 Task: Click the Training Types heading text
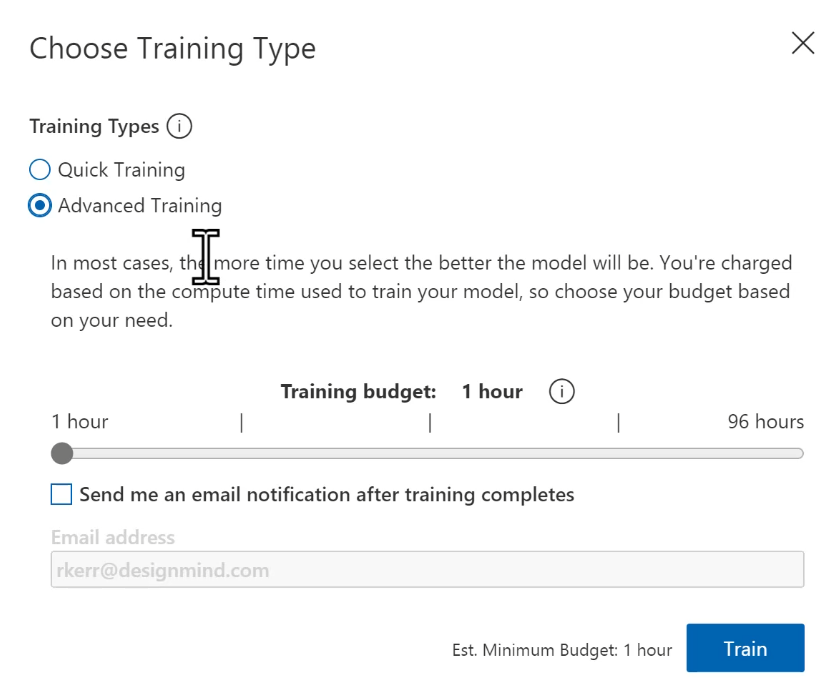tap(94, 127)
